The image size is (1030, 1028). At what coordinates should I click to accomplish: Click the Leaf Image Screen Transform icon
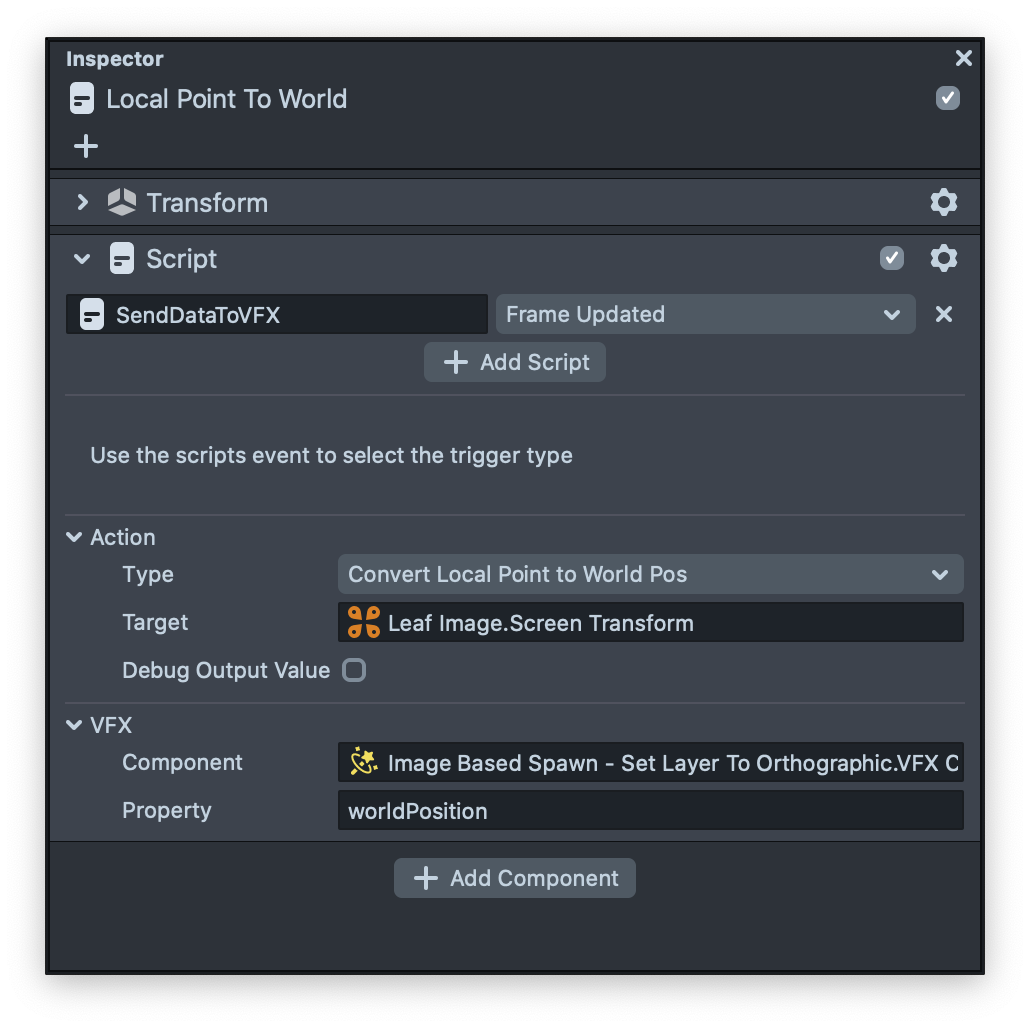(363, 623)
